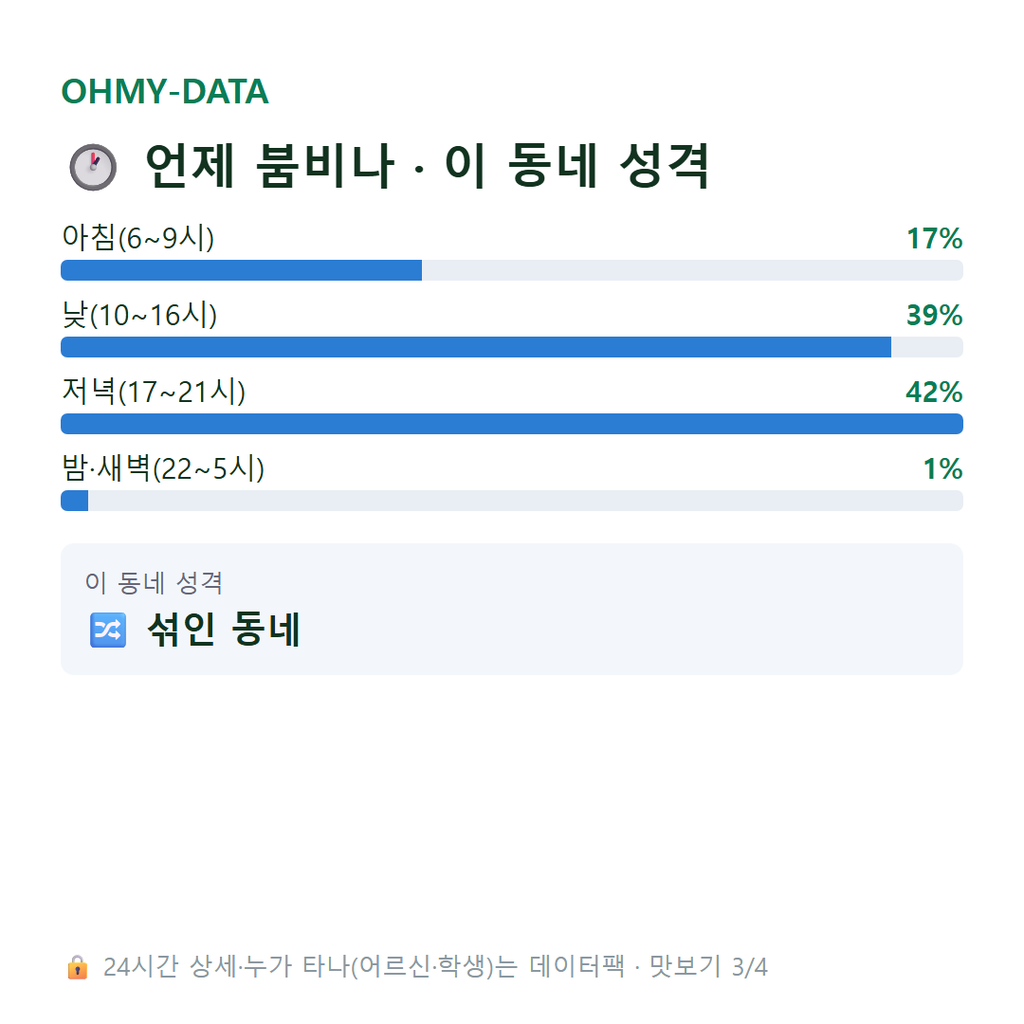The height and width of the screenshot is (1024, 1024).
Task: Select the 낮(10~16시) label
Action: point(139,315)
